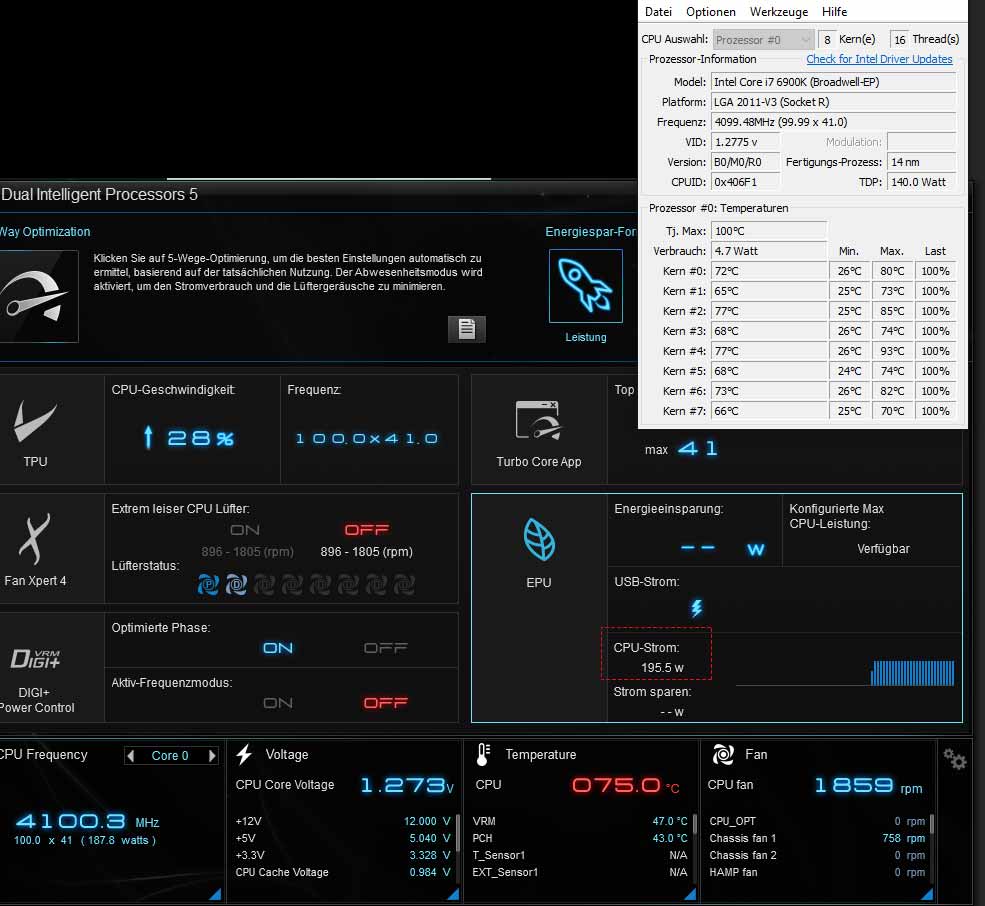The image size is (985, 906).
Task: Set Aktiv-Frequenzmodus to OFF
Action: point(386,702)
